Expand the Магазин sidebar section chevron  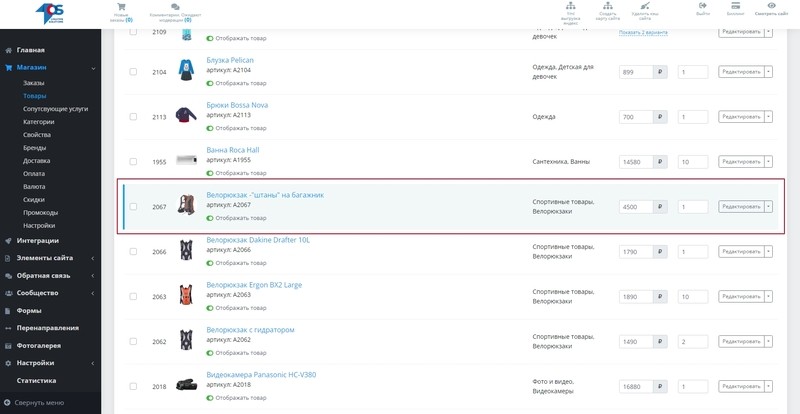pos(93,67)
